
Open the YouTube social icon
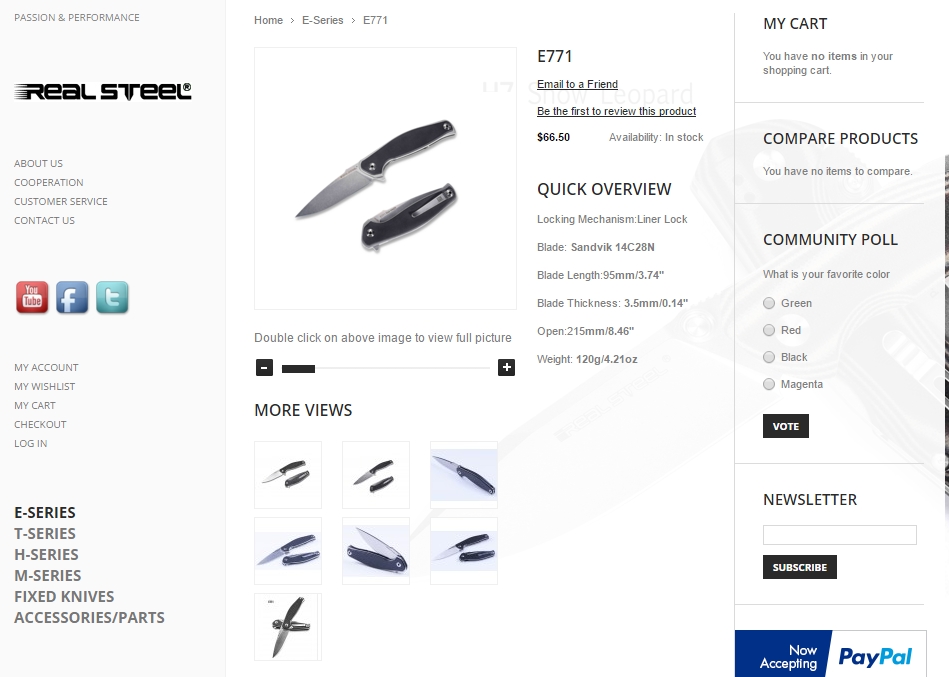[x=32, y=297]
